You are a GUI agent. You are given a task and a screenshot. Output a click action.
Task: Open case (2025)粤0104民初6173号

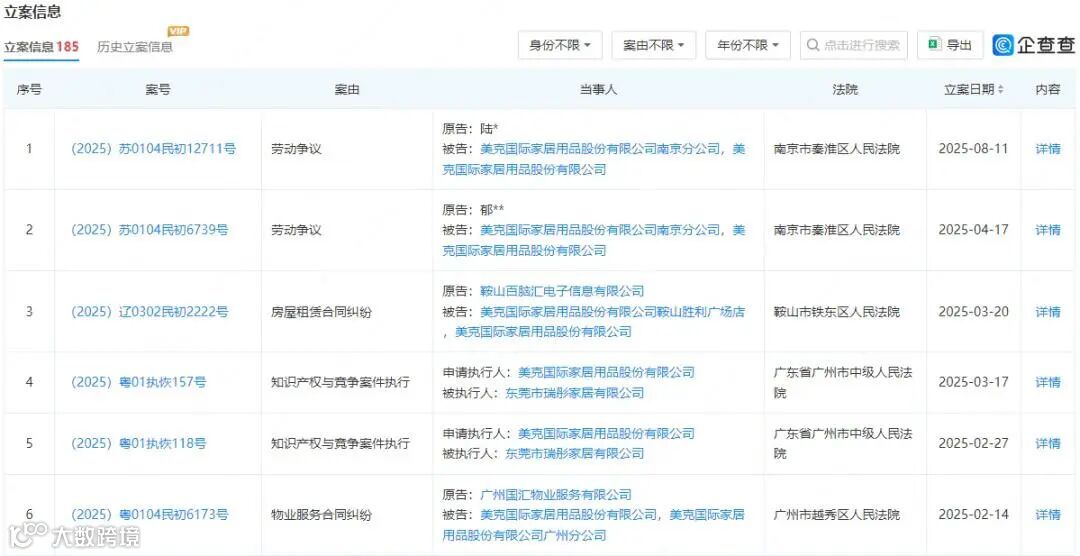(149, 514)
